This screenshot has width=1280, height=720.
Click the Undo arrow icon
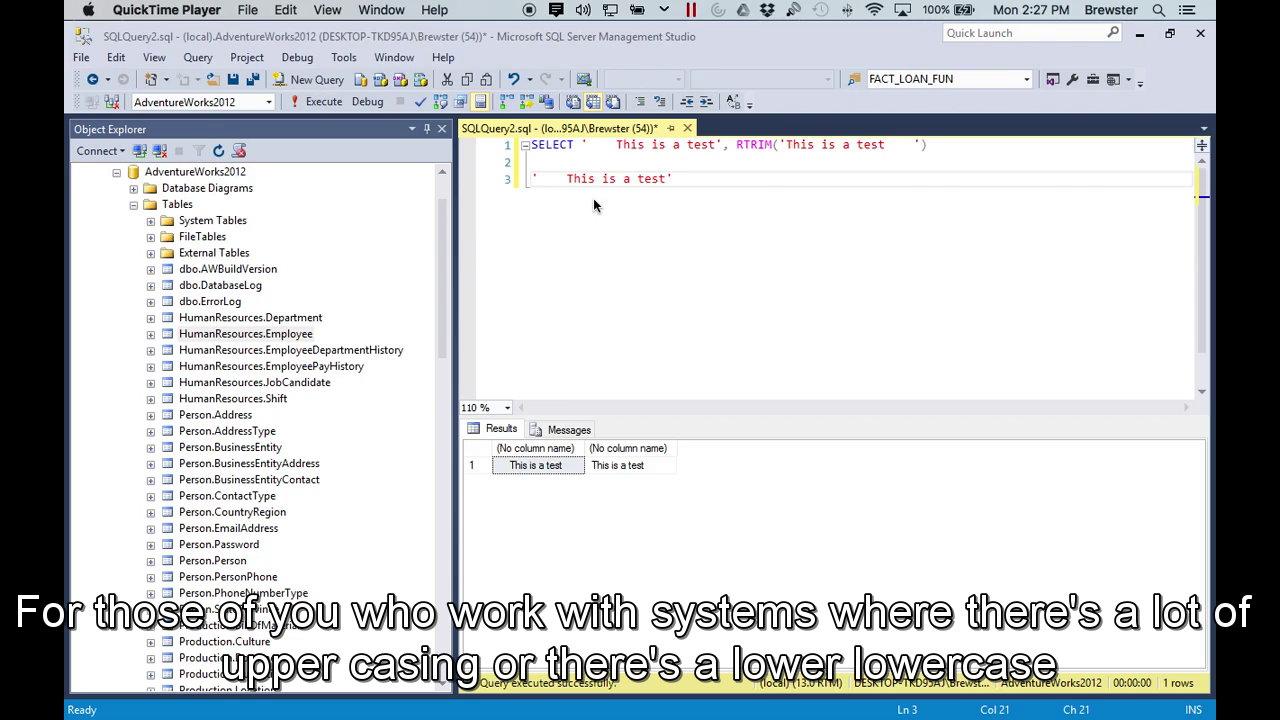[513, 80]
